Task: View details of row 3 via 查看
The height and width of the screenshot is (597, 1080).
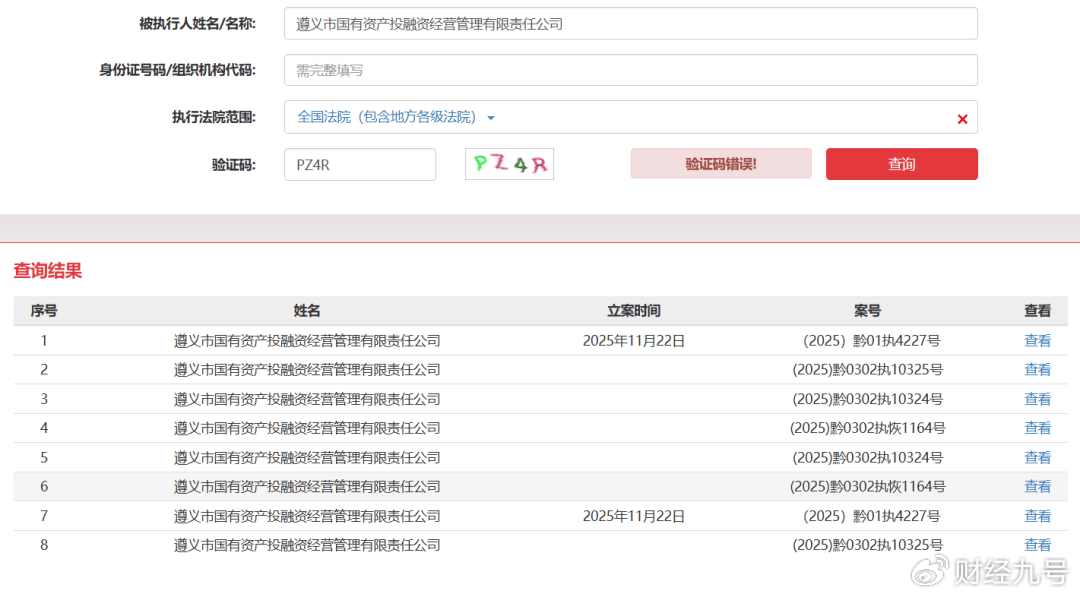Action: point(1037,399)
